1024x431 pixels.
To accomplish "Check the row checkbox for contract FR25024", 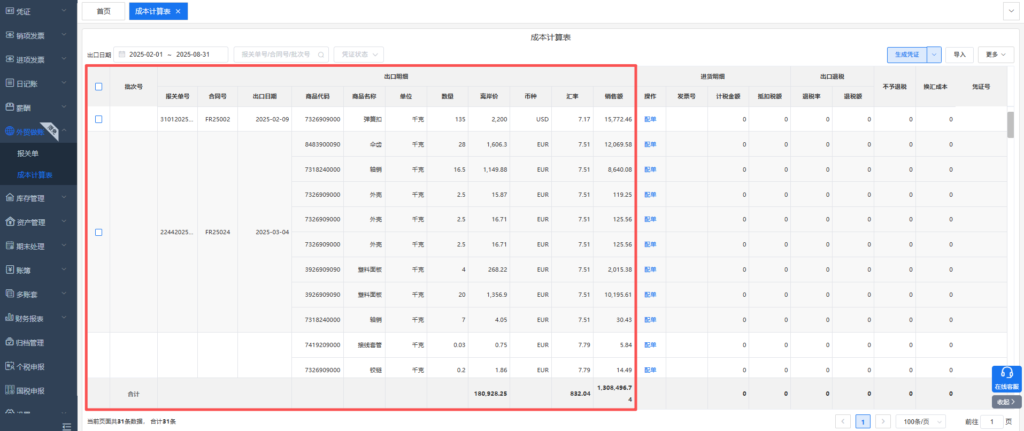I will (x=98, y=232).
